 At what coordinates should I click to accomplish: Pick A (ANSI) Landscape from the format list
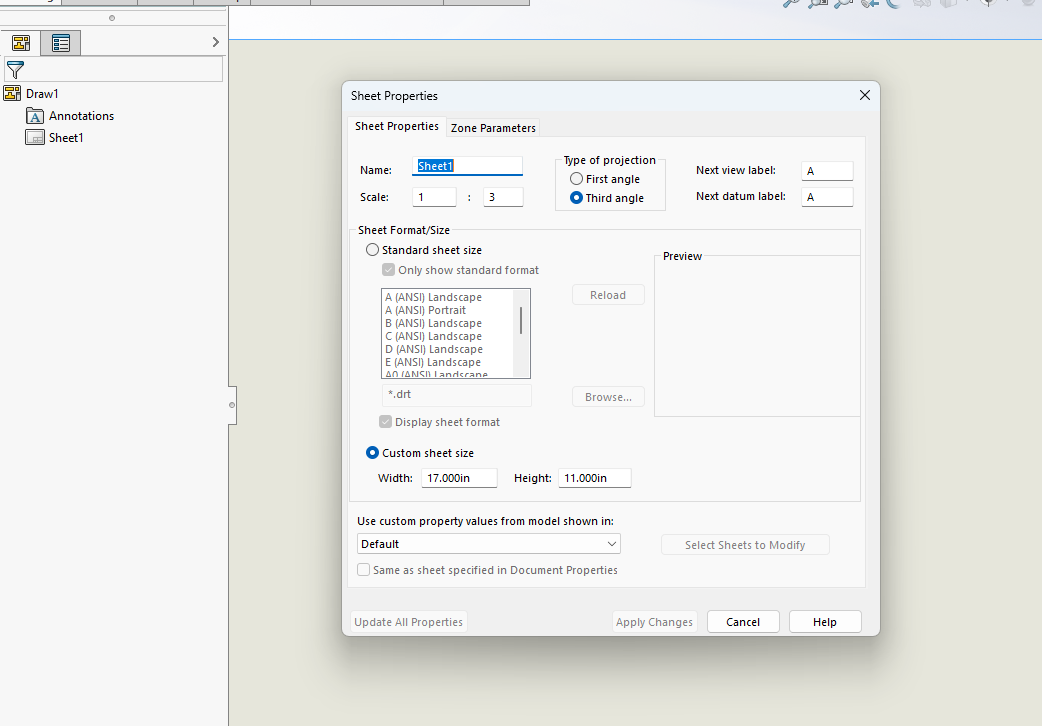[433, 297]
